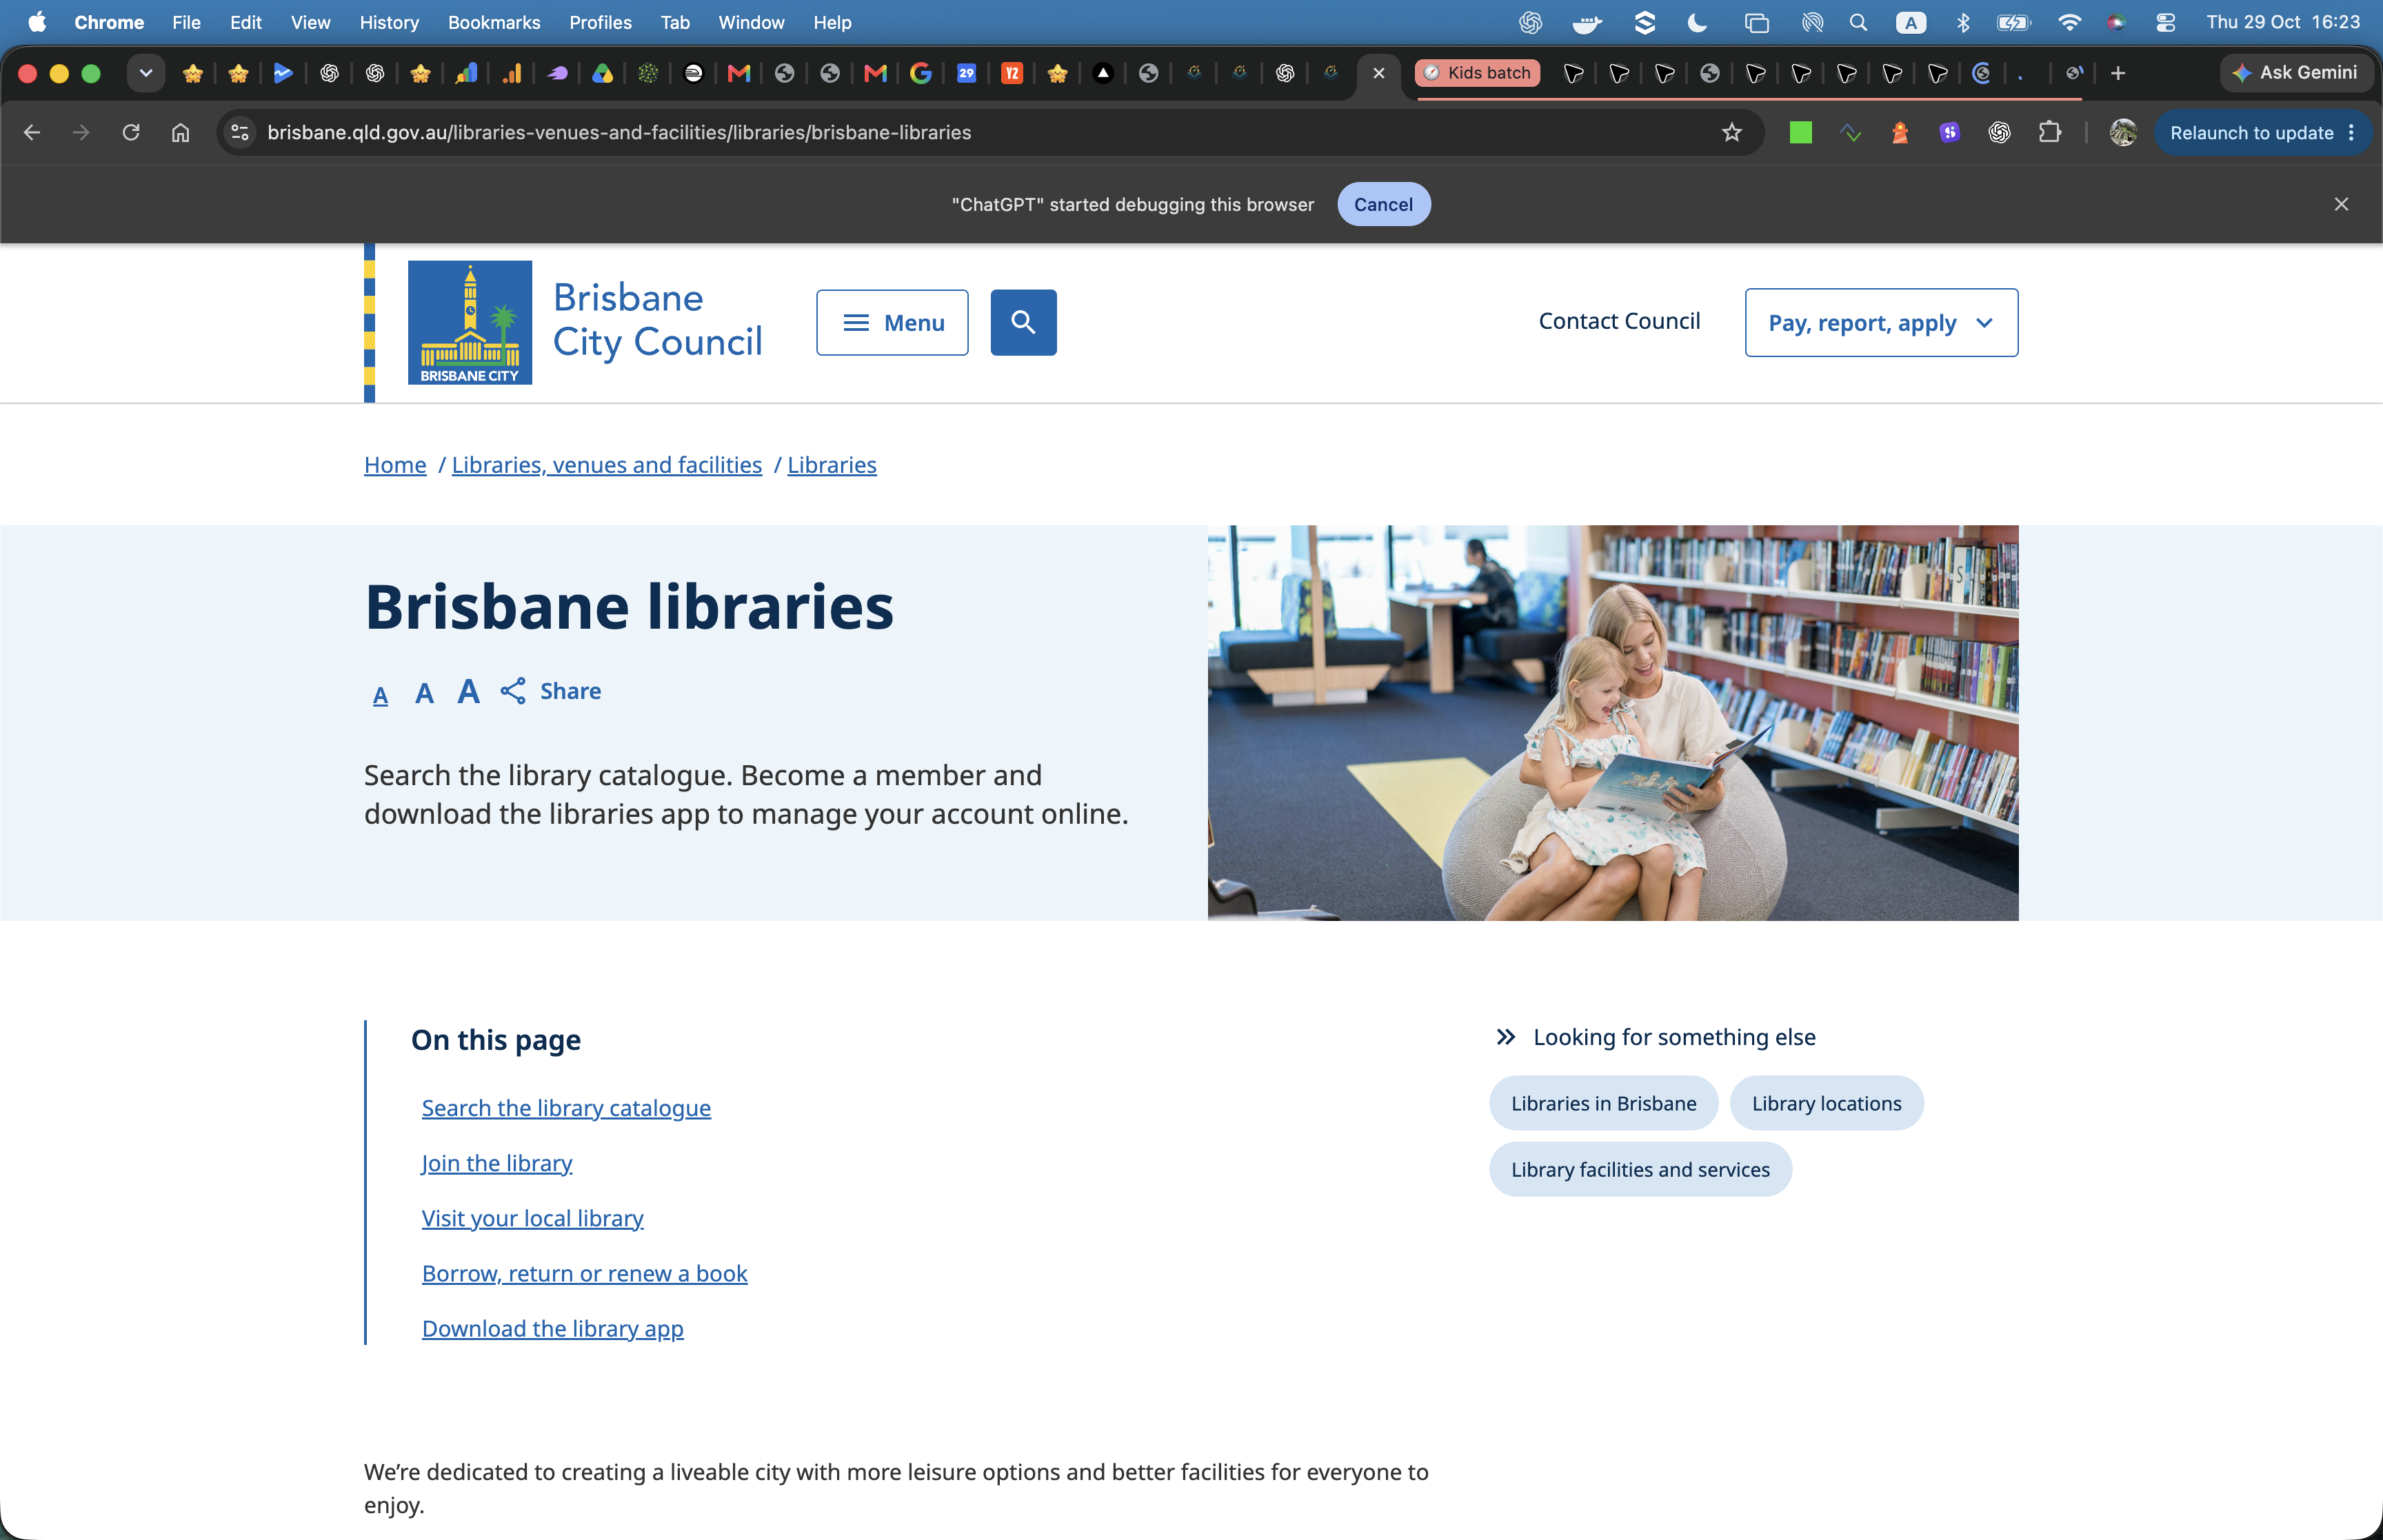Open the site search with the magnifier button

click(1023, 322)
